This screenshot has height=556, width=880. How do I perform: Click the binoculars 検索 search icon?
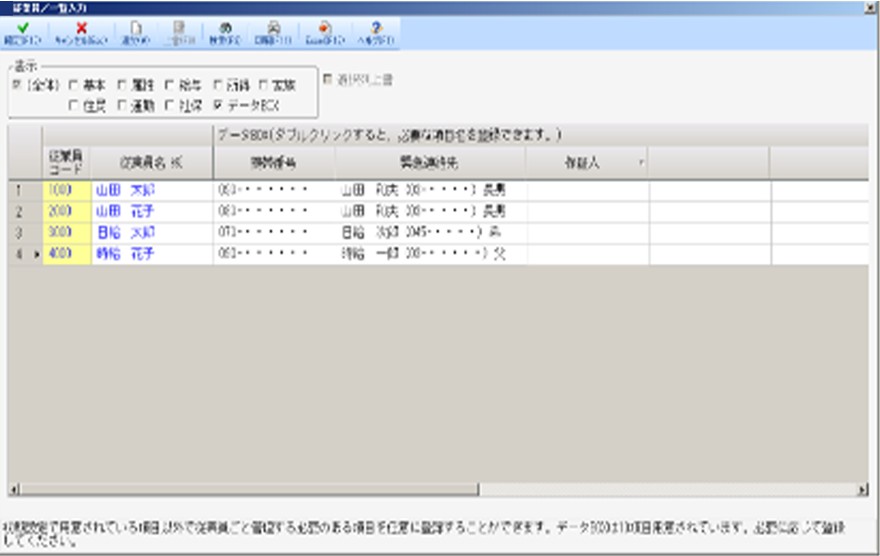226,31
